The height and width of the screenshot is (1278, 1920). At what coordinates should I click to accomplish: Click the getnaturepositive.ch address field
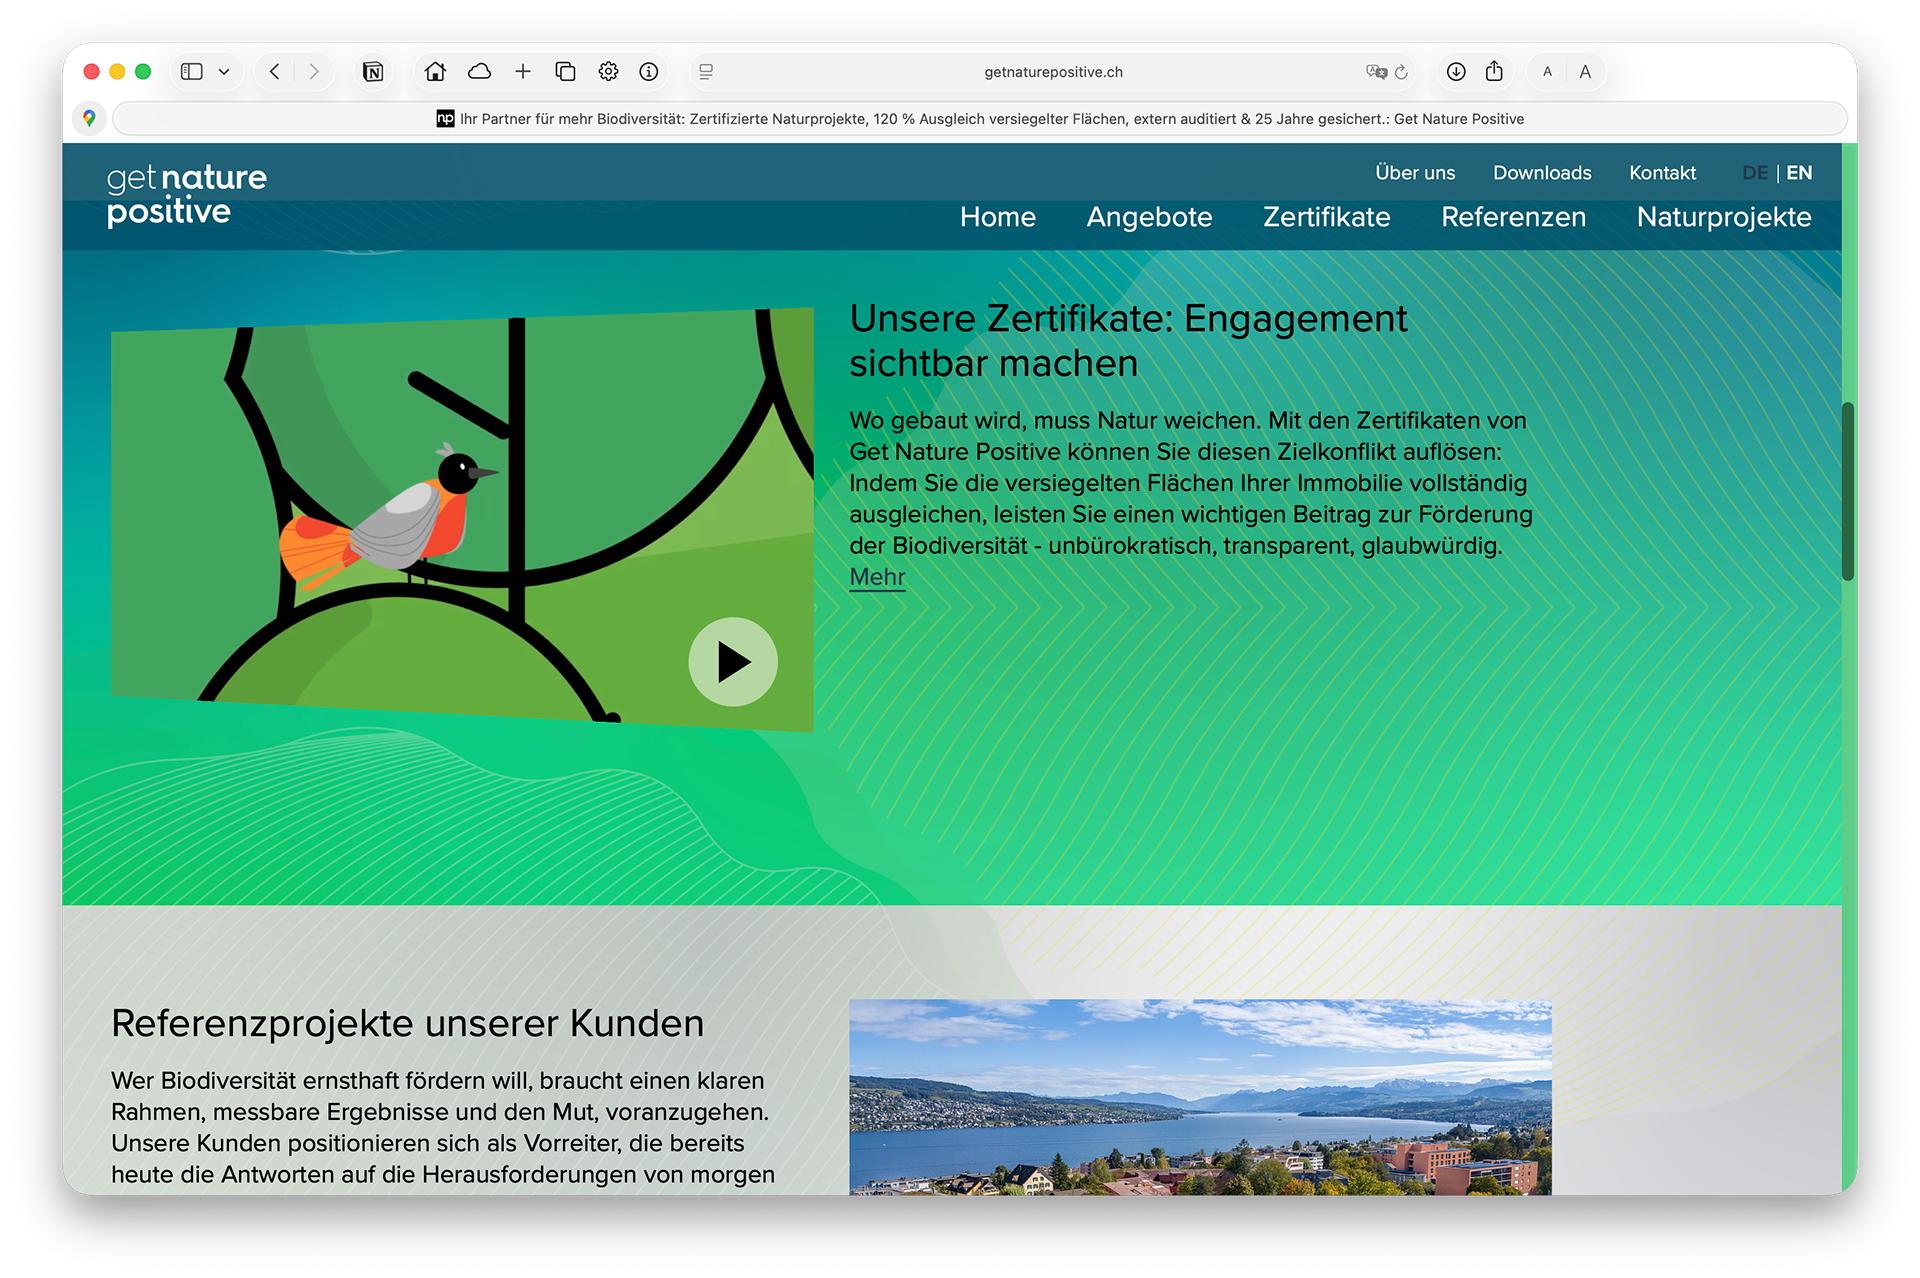pyautogui.click(x=1053, y=72)
